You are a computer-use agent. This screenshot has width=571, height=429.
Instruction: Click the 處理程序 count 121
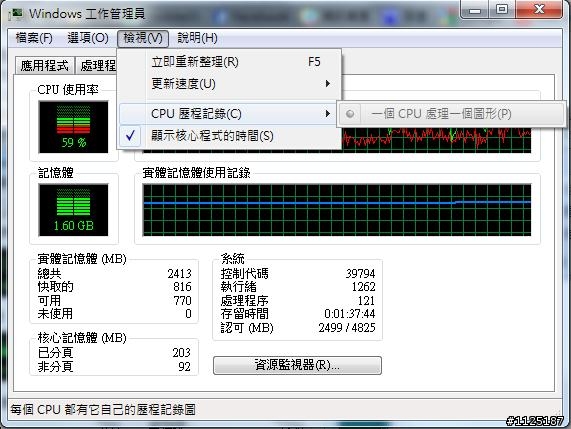click(366, 300)
